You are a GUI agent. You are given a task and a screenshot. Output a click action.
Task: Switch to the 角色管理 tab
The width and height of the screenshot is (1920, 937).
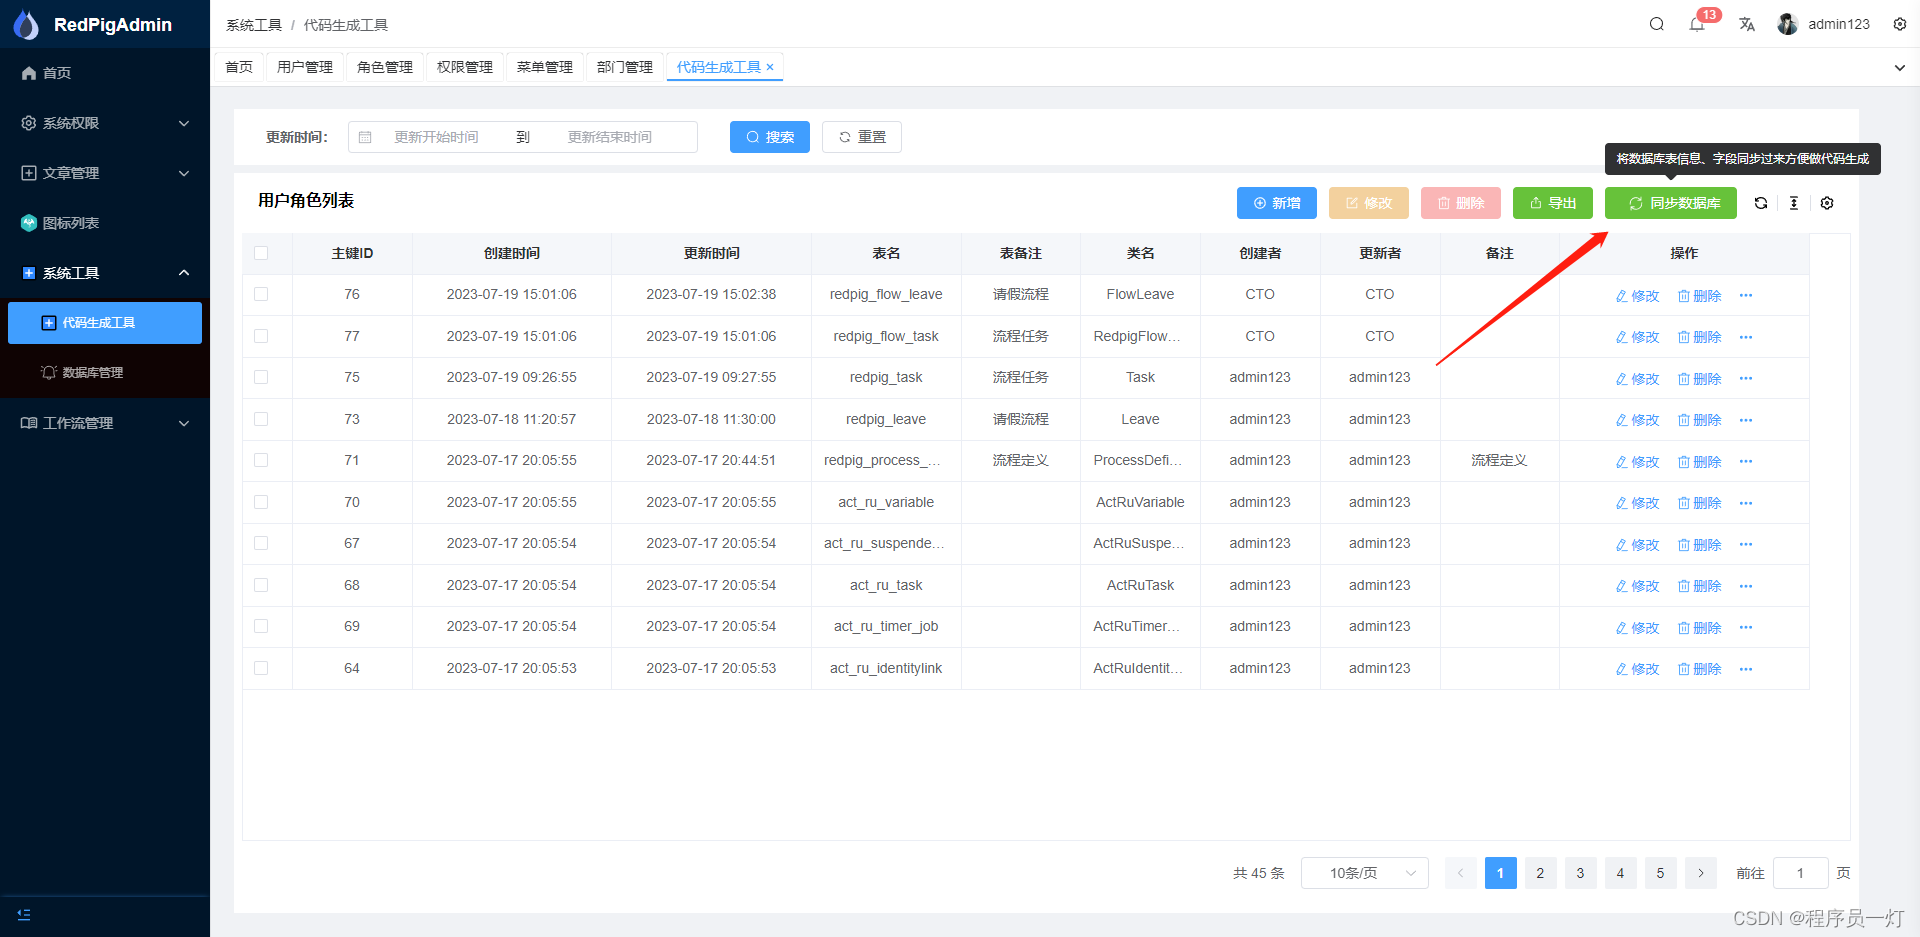[x=385, y=67]
